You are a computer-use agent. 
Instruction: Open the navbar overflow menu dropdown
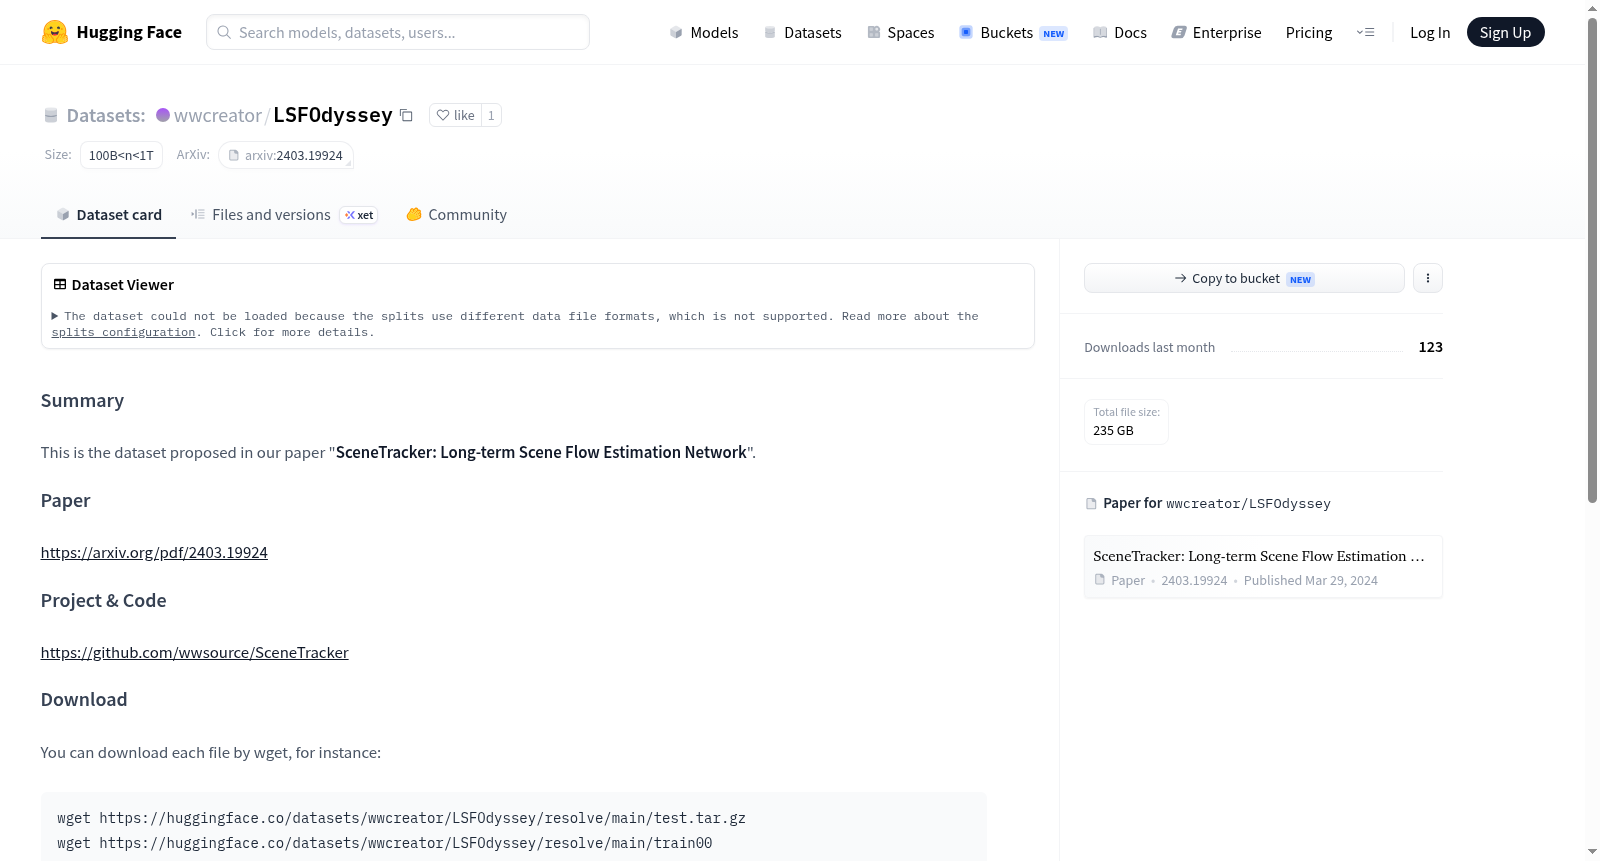tap(1365, 32)
